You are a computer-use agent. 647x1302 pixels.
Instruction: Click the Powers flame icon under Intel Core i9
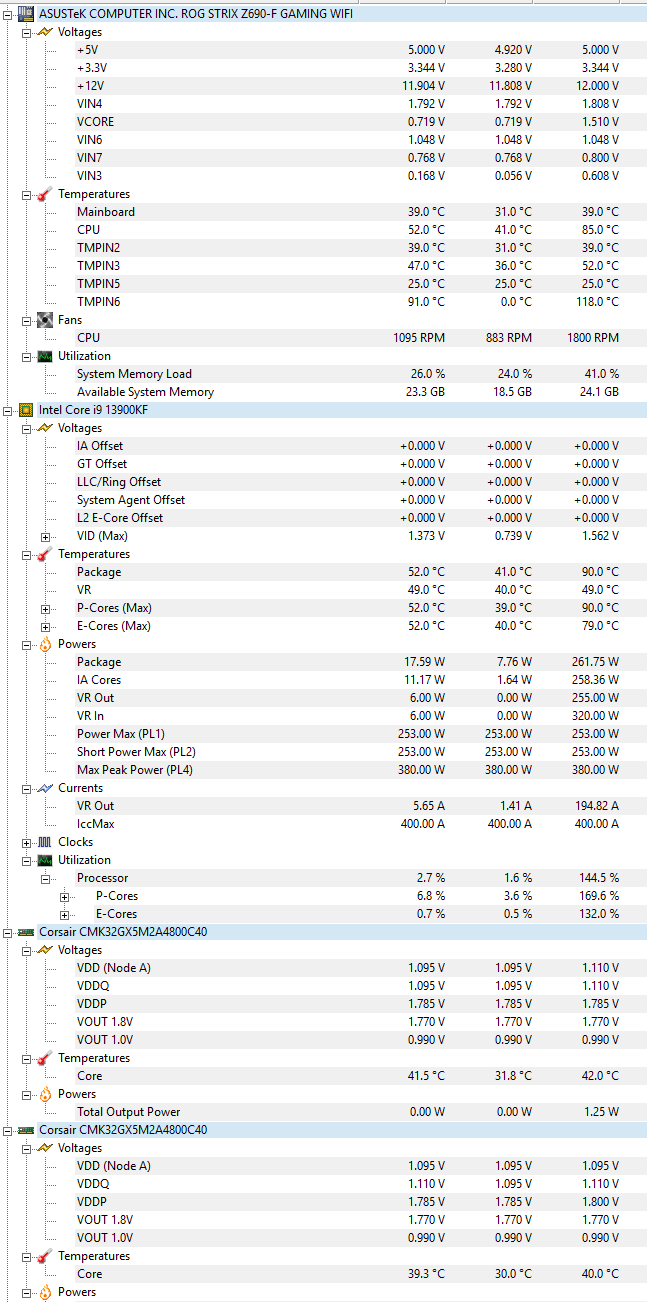pos(44,644)
